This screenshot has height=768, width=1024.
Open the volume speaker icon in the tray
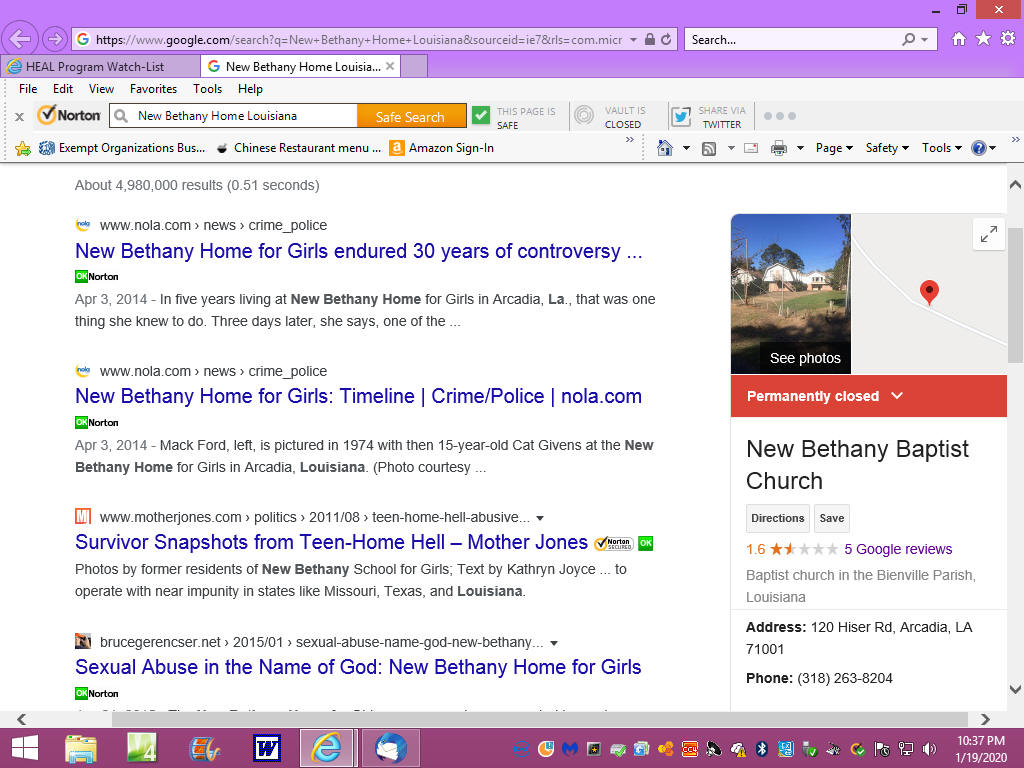click(x=929, y=749)
